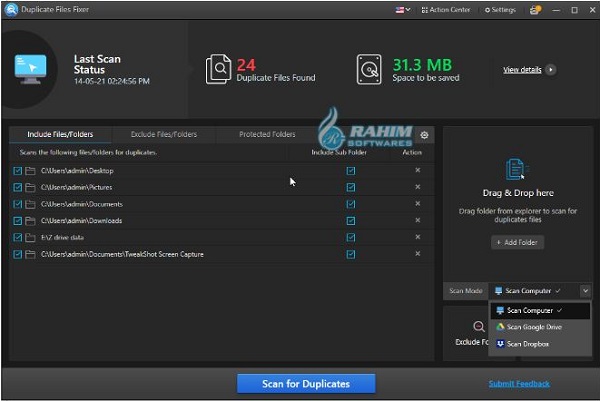600x401 pixels.
Task: Uncheck the Pictures folder checkbox
Action: pyautogui.click(x=18, y=187)
